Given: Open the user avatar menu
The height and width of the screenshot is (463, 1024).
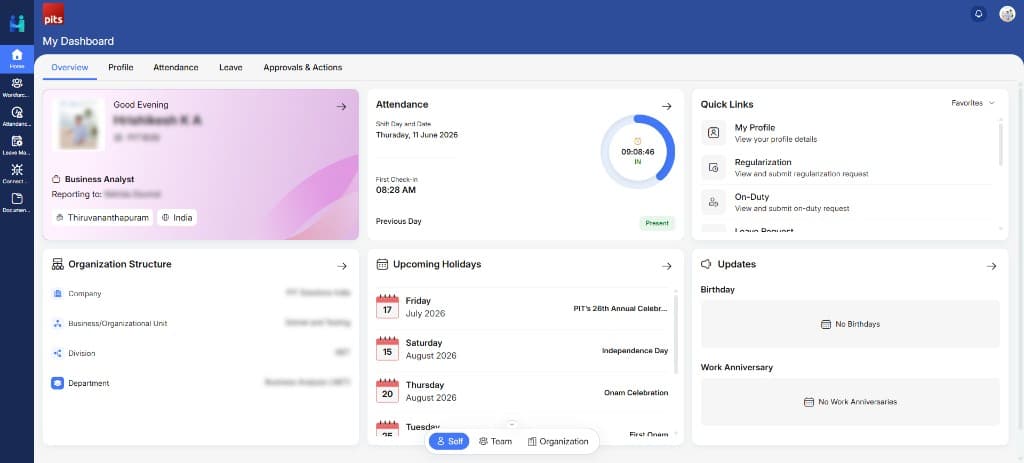Looking at the screenshot, I should (1007, 14).
